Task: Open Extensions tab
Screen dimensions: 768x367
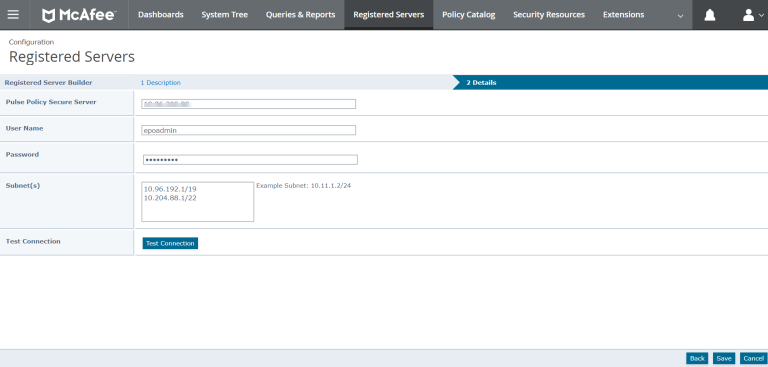Action: tap(624, 15)
